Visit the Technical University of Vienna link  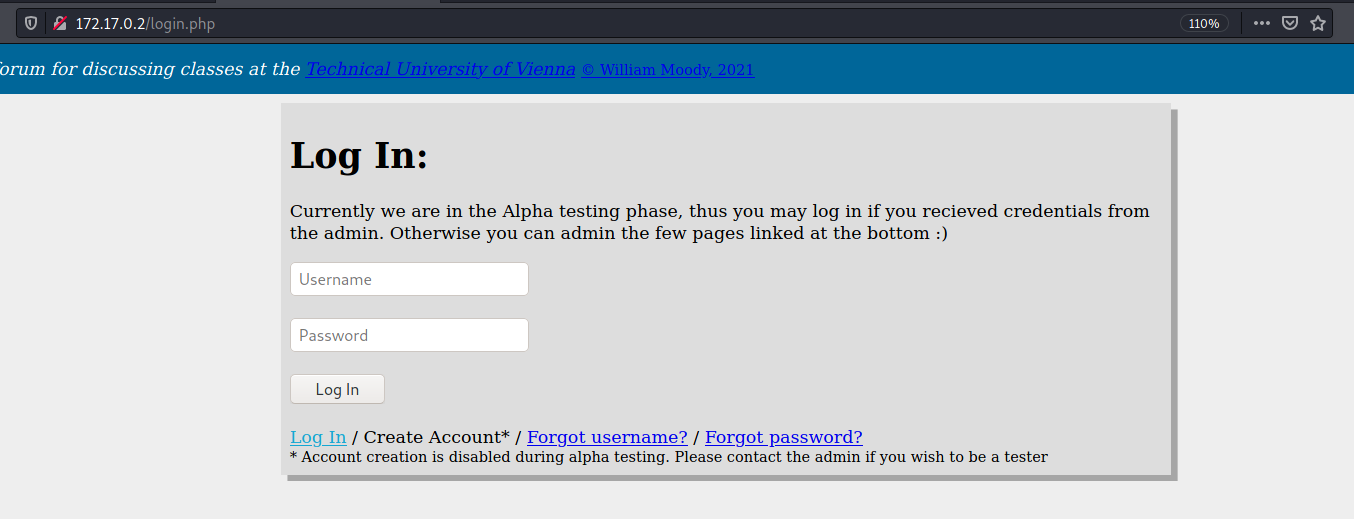click(441, 69)
